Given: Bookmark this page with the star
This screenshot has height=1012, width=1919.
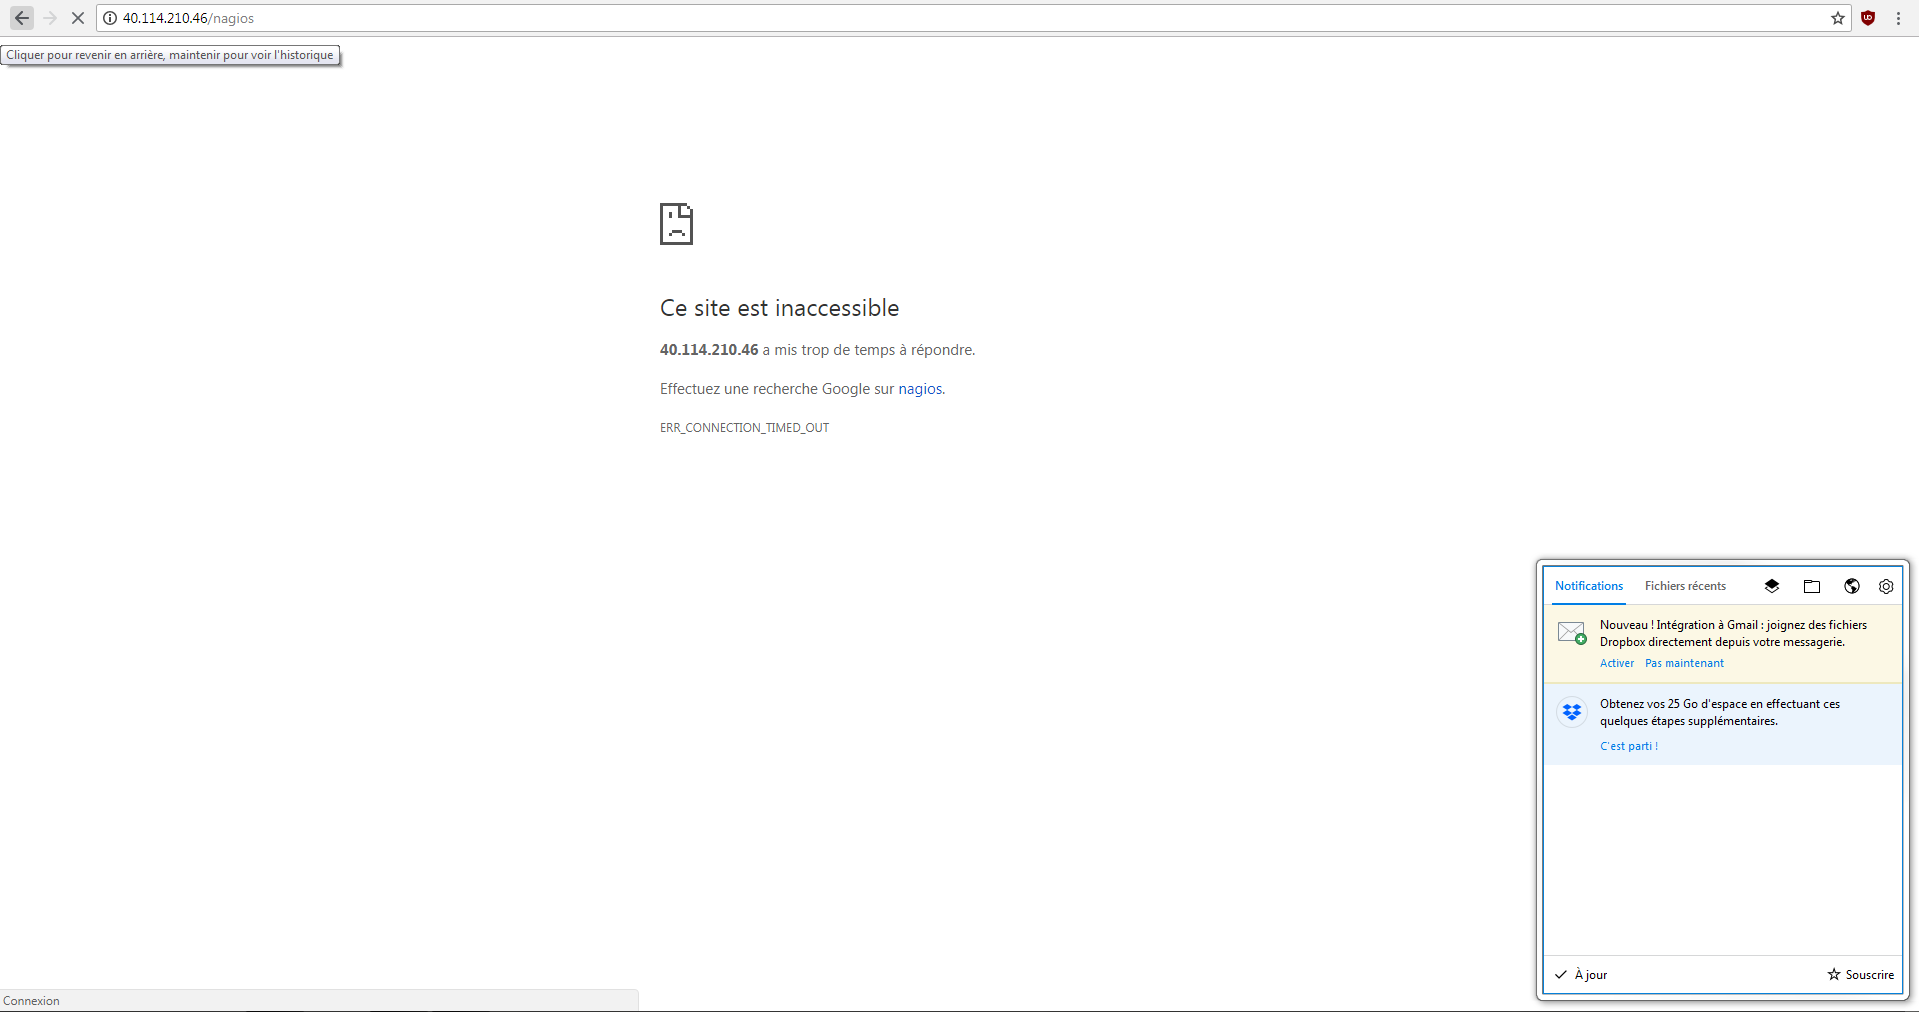Looking at the screenshot, I should tap(1838, 18).
